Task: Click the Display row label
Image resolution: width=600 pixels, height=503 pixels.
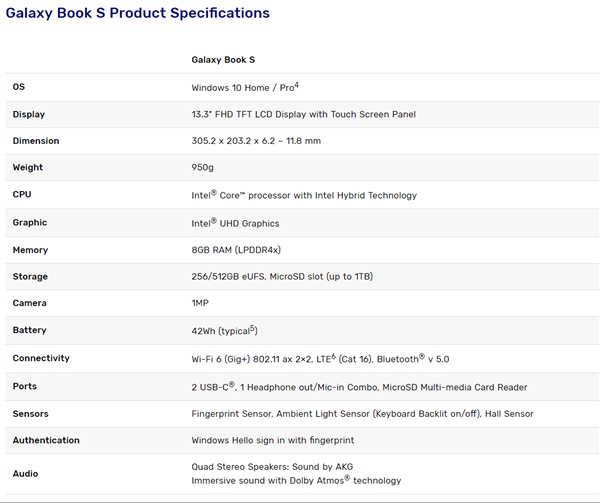Action: (x=29, y=114)
